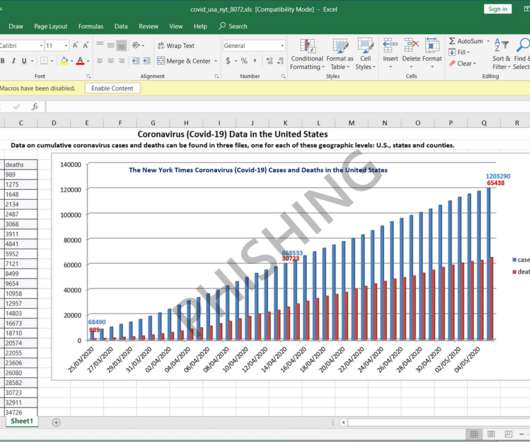The width and height of the screenshot is (530, 442).
Task: Open Sort & Filter menu
Action: (501, 54)
